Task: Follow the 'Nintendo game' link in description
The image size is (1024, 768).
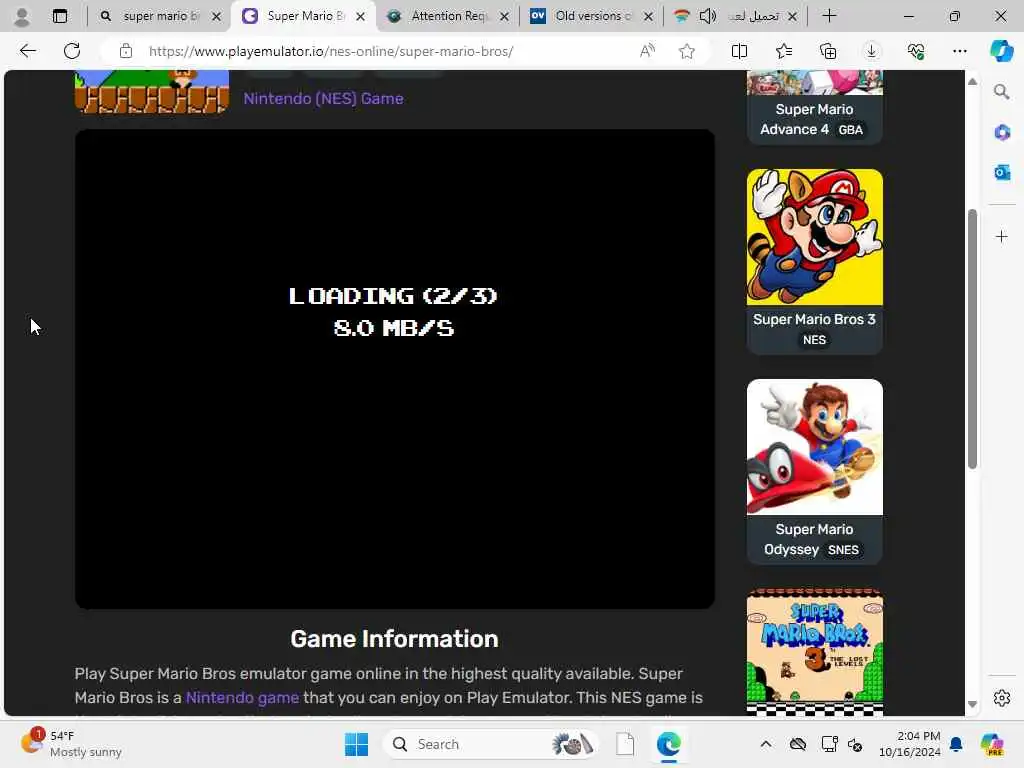Action: tap(242, 697)
